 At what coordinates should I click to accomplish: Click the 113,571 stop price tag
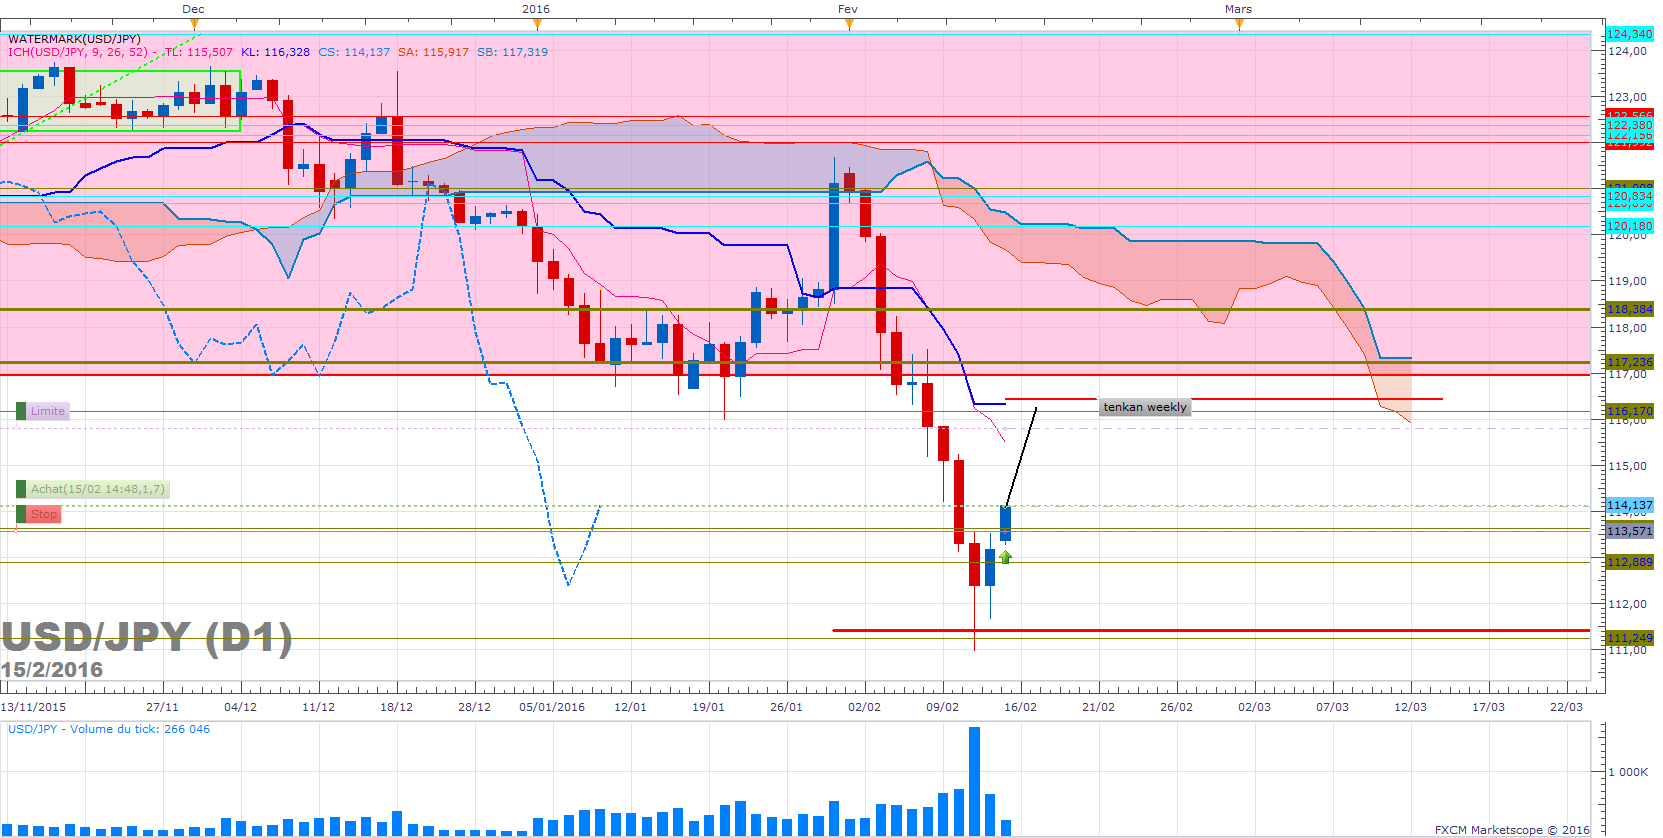tap(1629, 531)
